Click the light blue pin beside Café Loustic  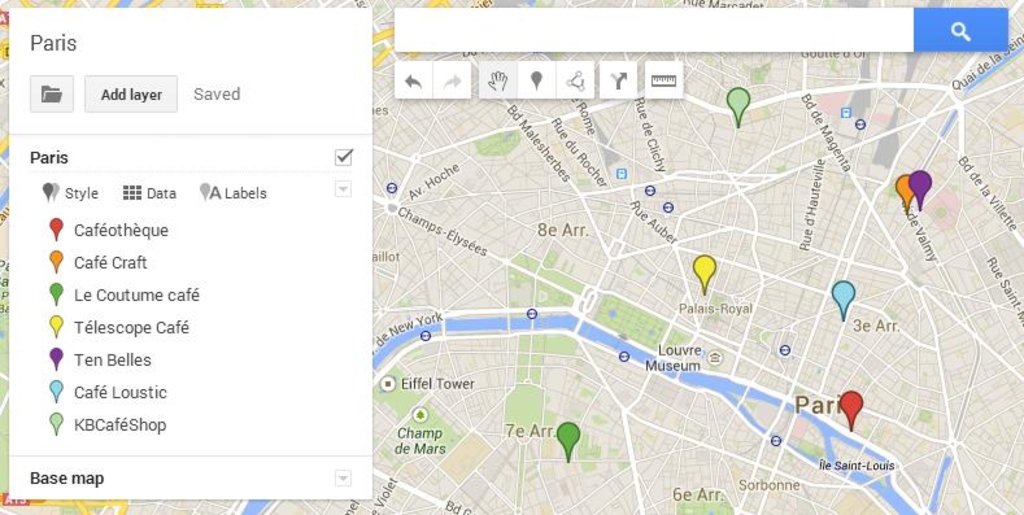point(56,392)
